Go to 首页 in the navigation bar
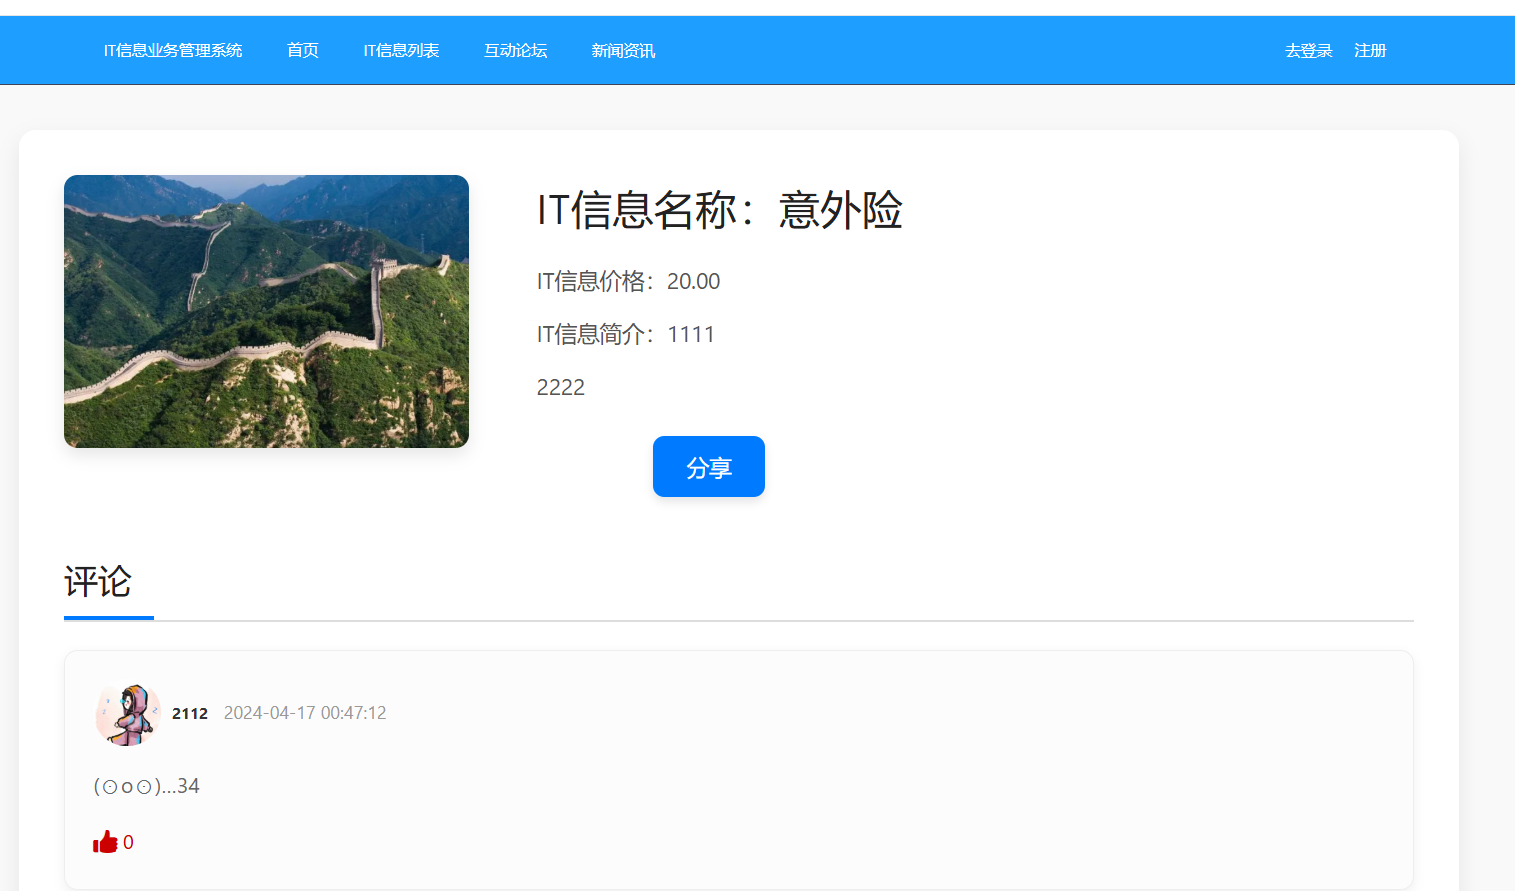The height and width of the screenshot is (891, 1515). (x=302, y=51)
